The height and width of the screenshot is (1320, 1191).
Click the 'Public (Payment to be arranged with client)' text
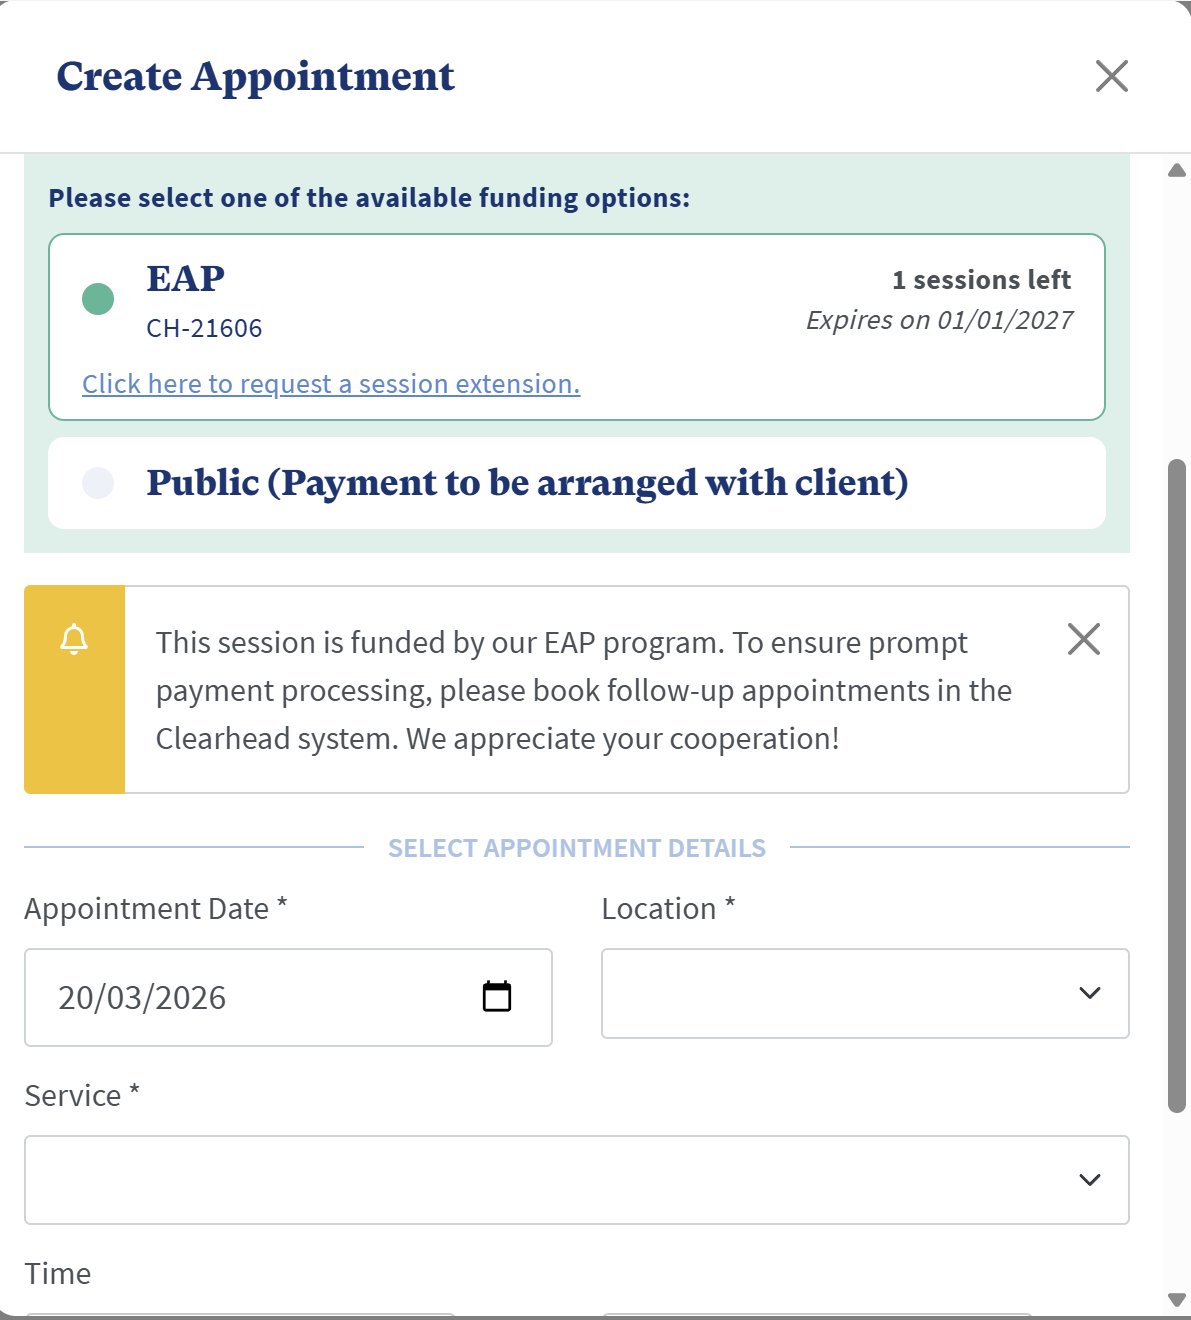[527, 483]
